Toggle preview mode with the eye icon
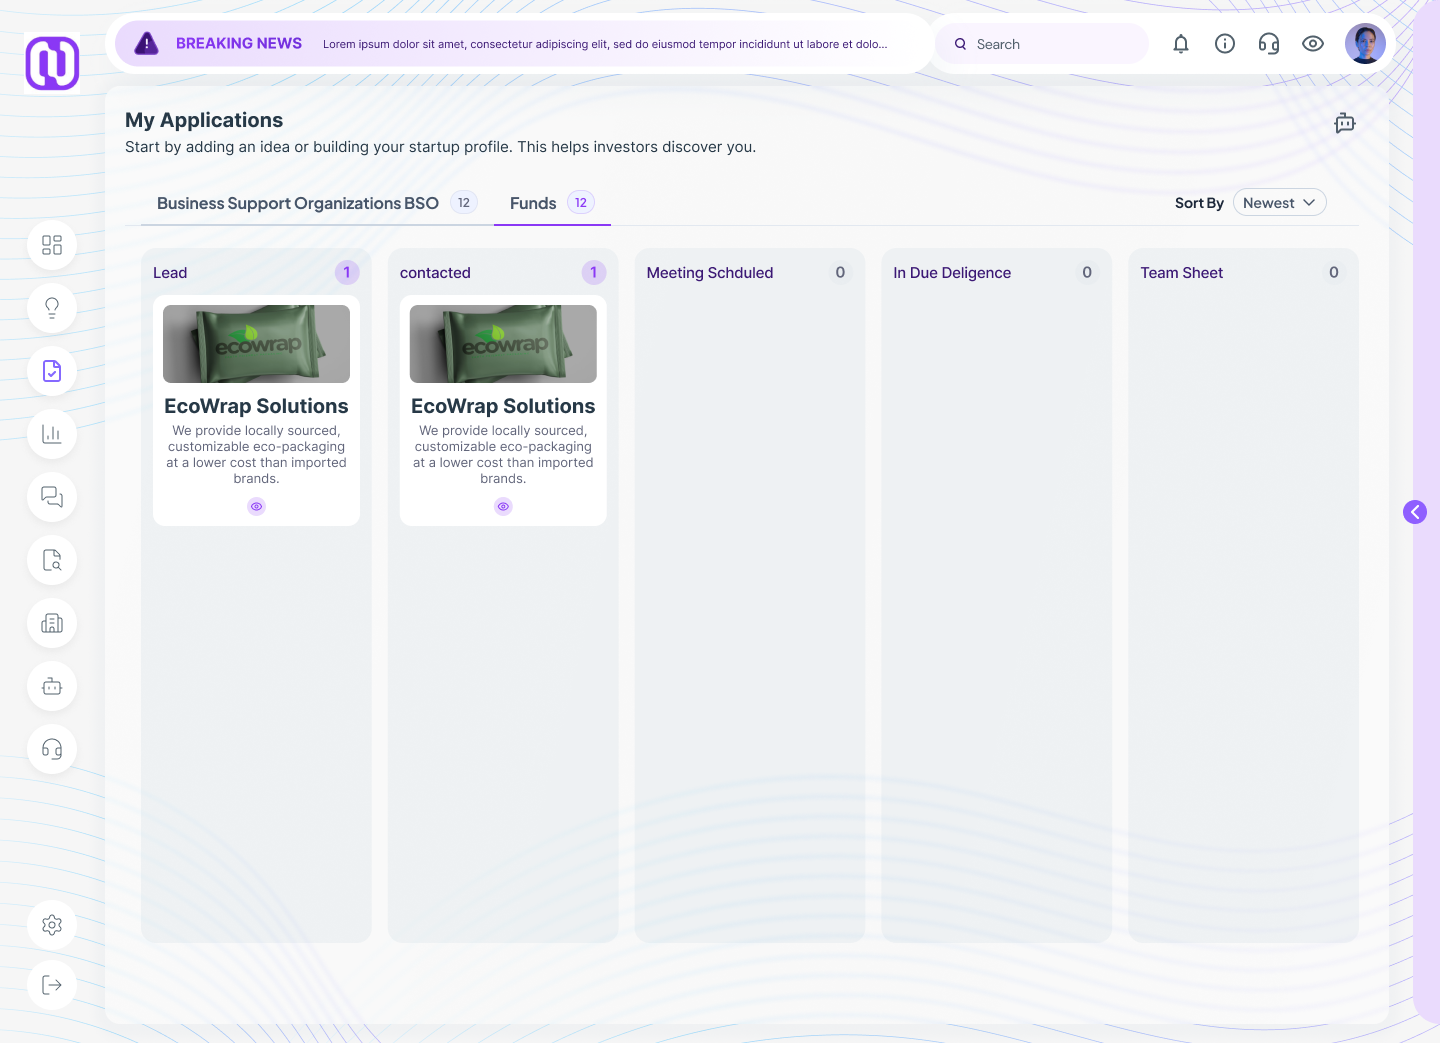1440x1043 pixels. pyautogui.click(x=1313, y=43)
